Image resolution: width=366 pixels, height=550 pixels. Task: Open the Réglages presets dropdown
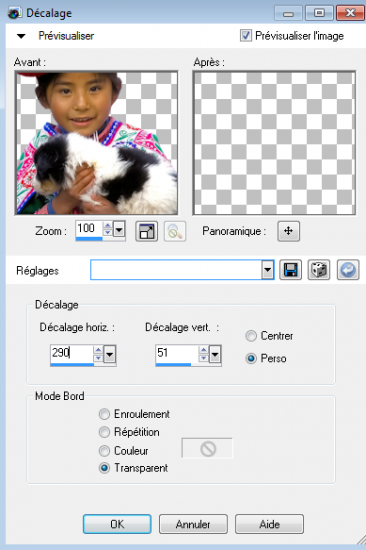pos(268,270)
